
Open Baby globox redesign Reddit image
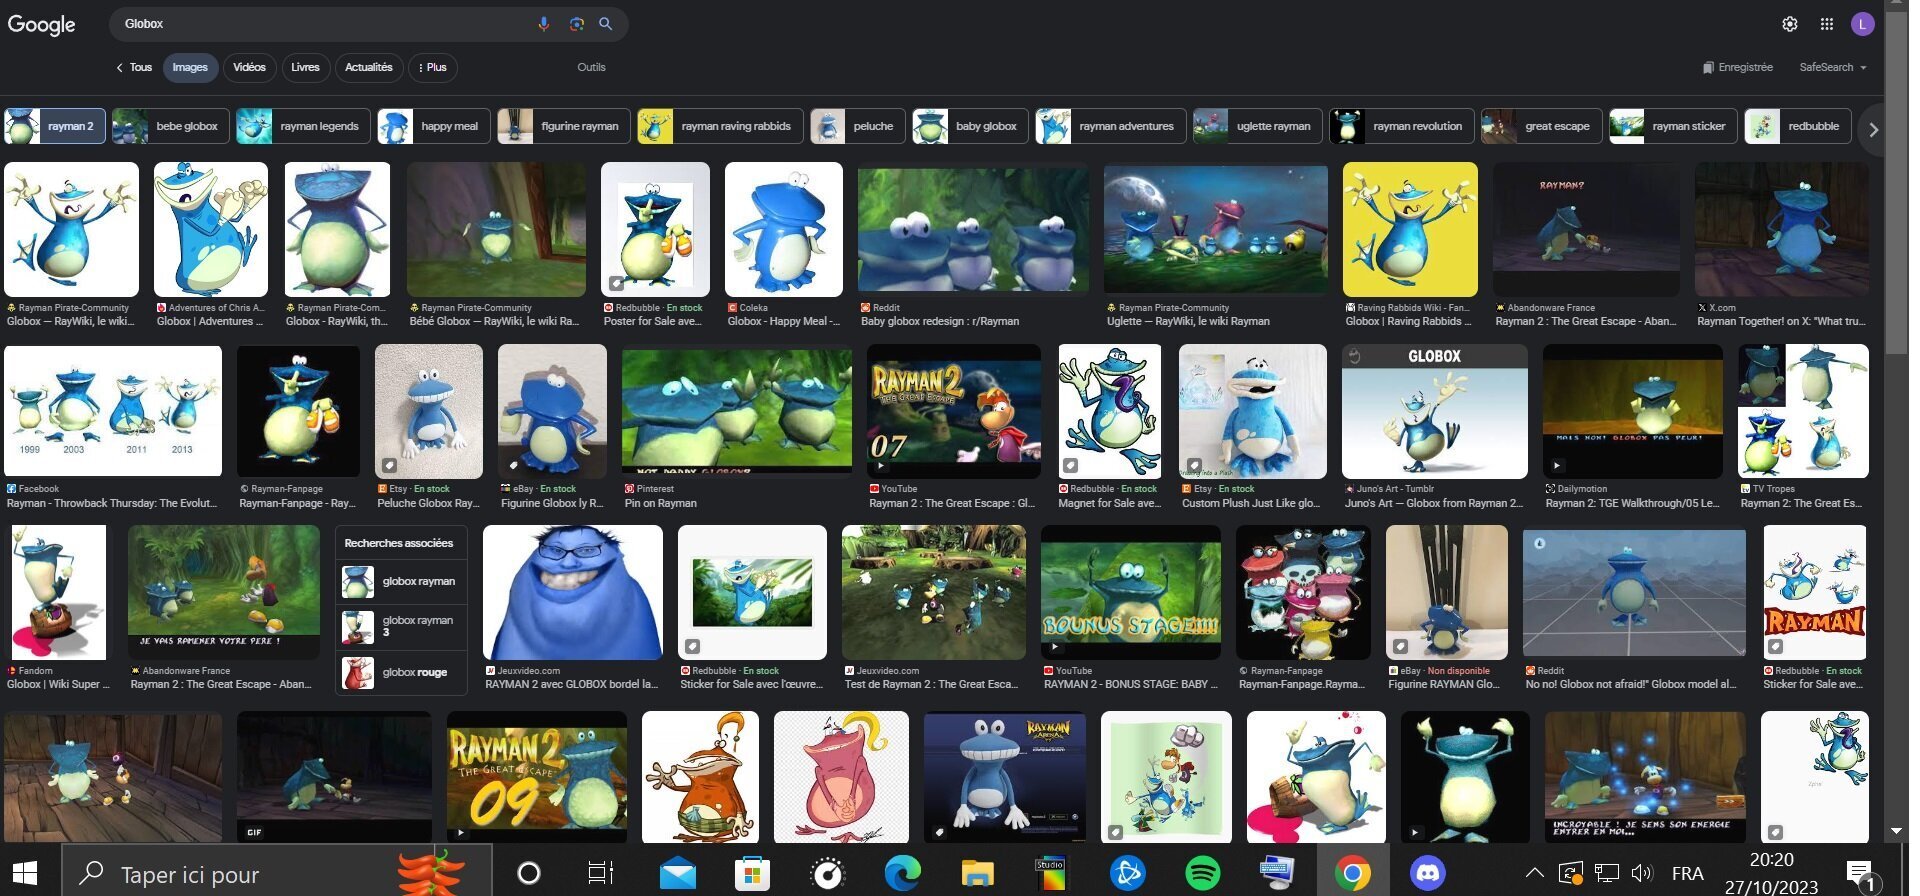(973, 229)
